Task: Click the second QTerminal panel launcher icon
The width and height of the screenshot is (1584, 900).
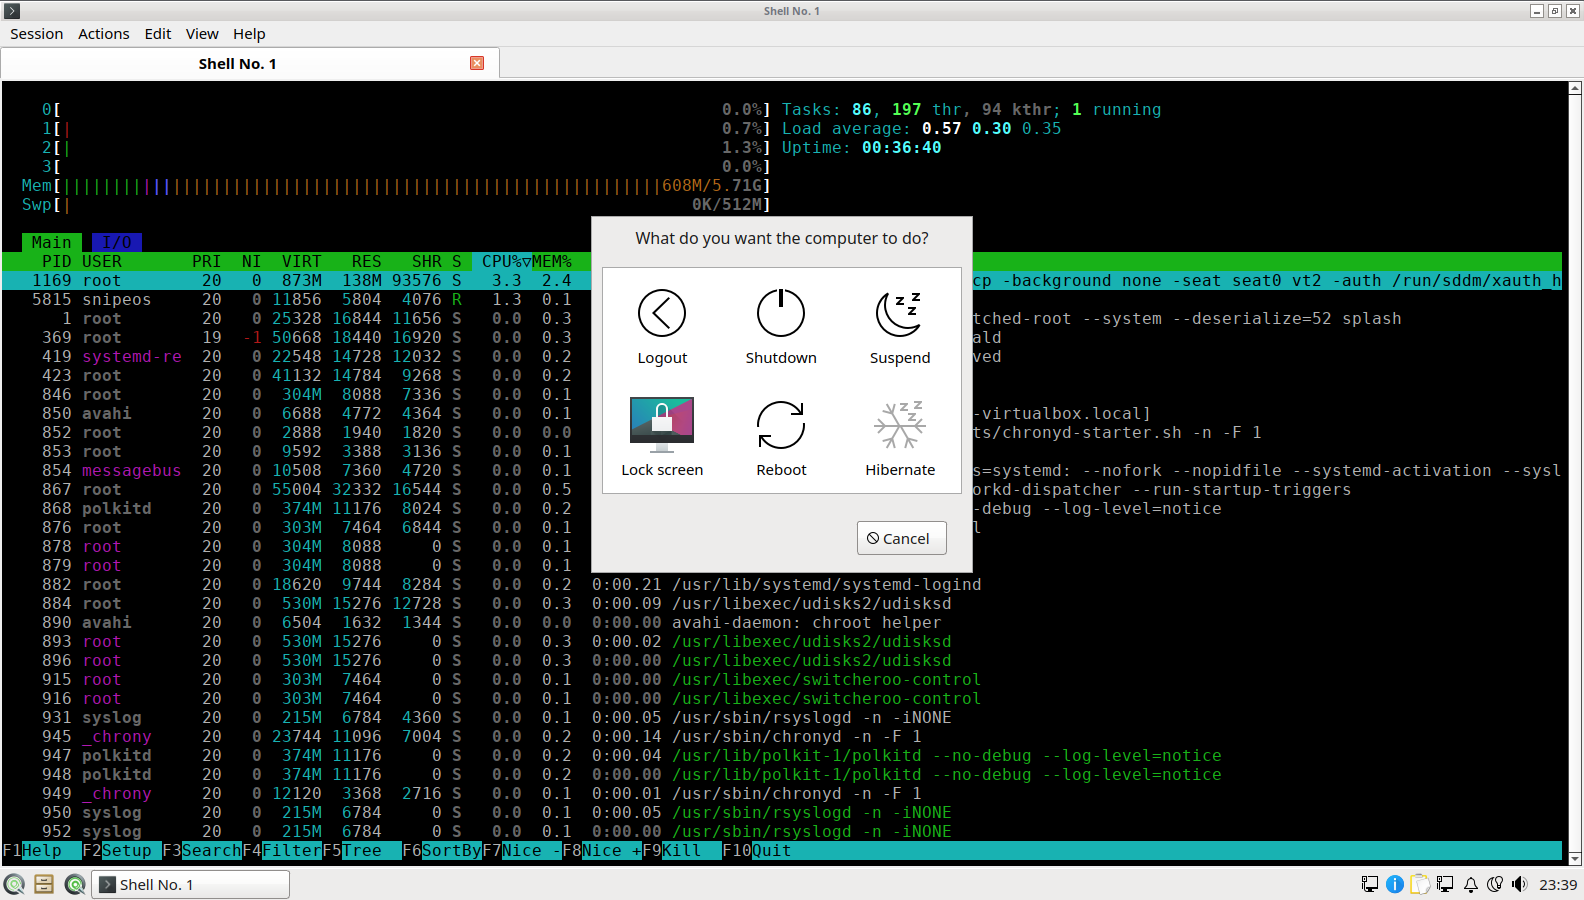Action: (x=75, y=884)
